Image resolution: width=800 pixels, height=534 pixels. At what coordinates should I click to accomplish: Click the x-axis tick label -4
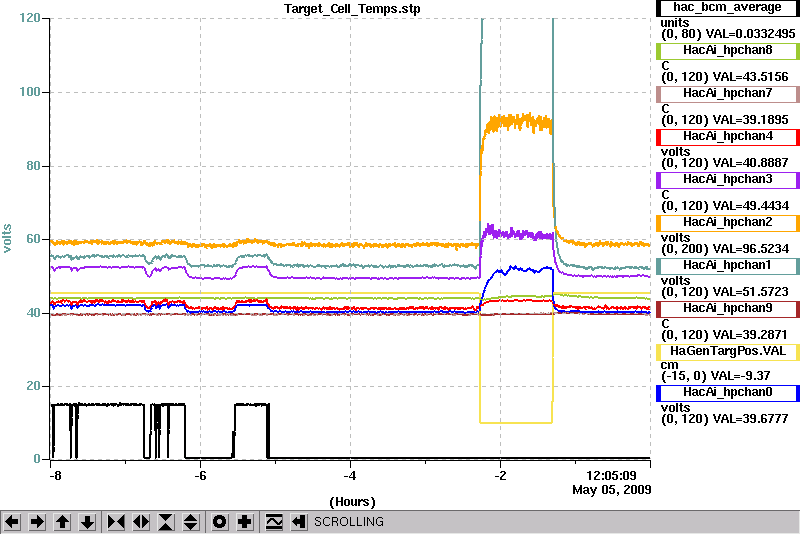[349, 476]
